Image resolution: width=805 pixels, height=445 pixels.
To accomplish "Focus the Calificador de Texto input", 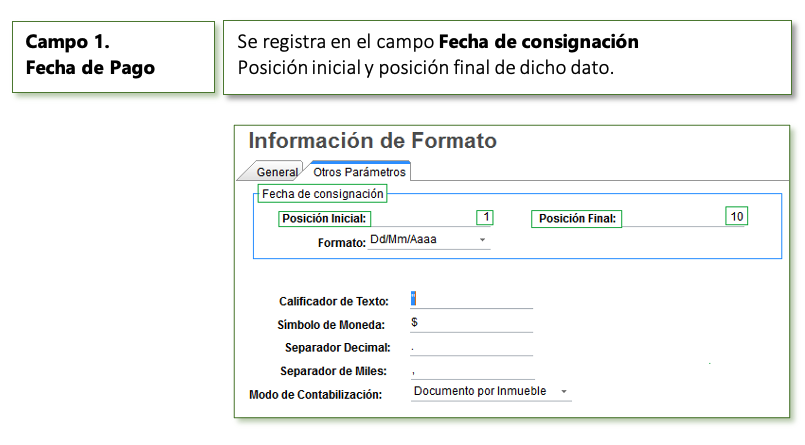I will pyautogui.click(x=471, y=300).
